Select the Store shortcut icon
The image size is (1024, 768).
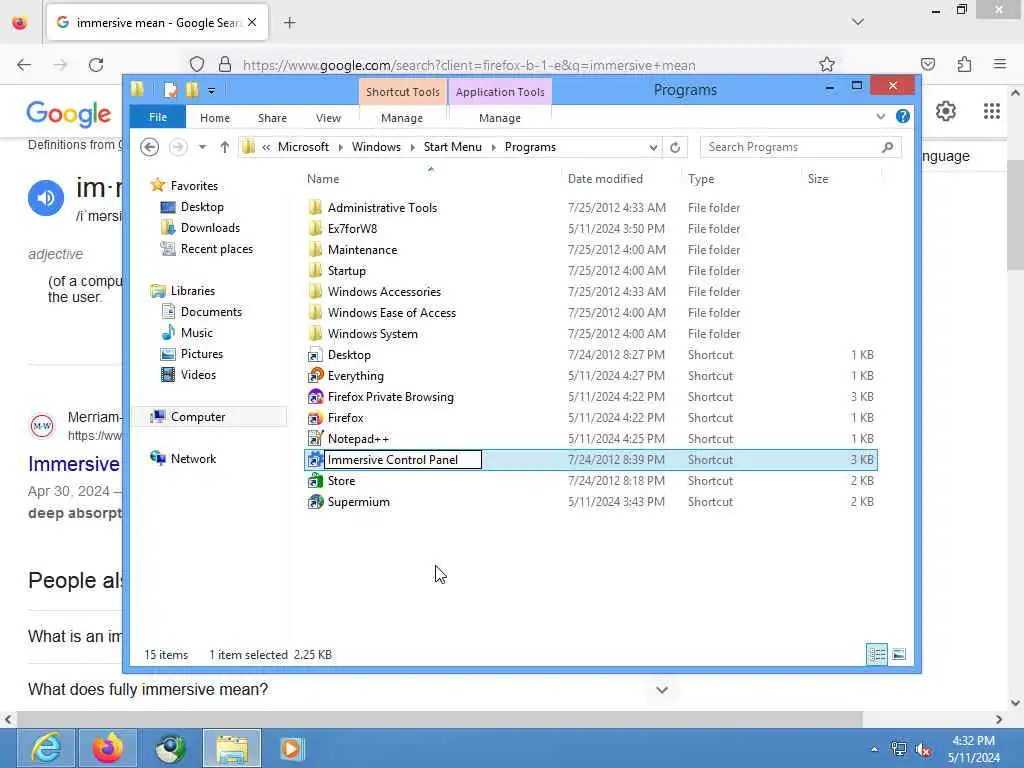pyautogui.click(x=315, y=481)
